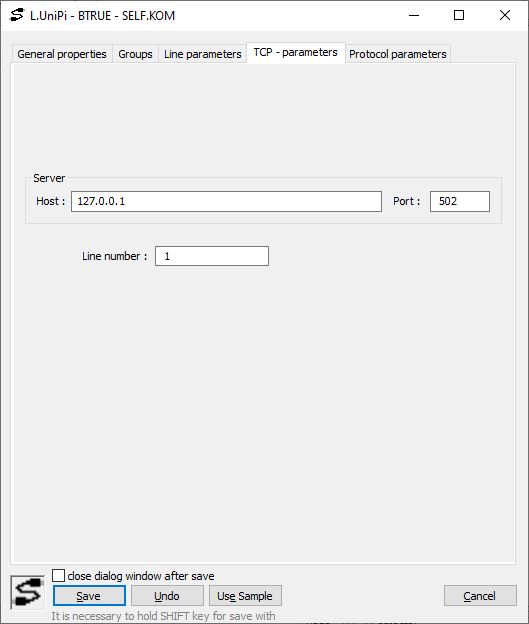
Task: Focus the Port field showing 502
Action: [x=460, y=201]
